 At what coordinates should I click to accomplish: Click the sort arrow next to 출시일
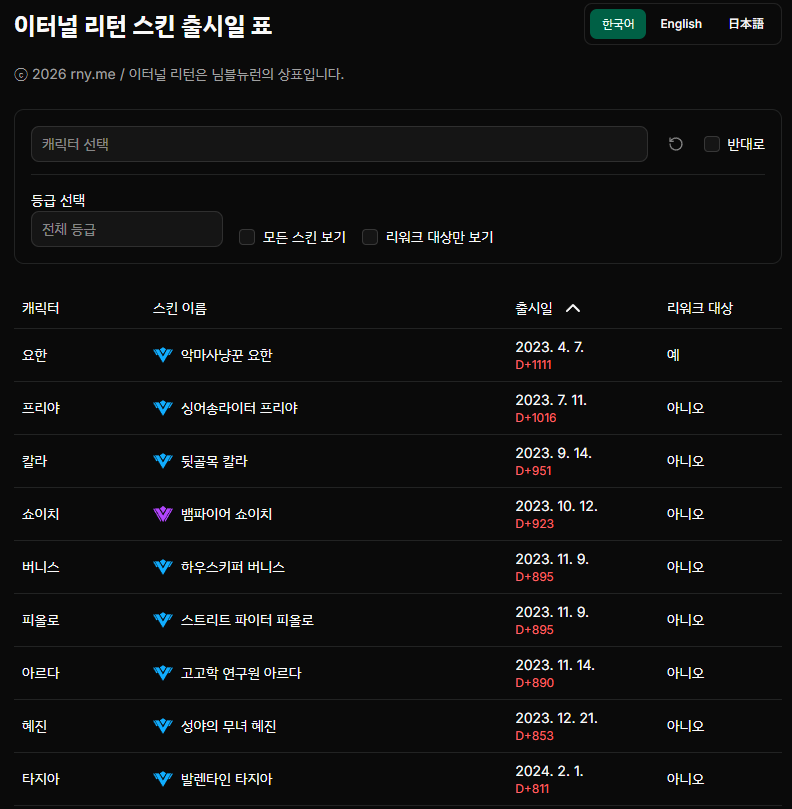573,309
